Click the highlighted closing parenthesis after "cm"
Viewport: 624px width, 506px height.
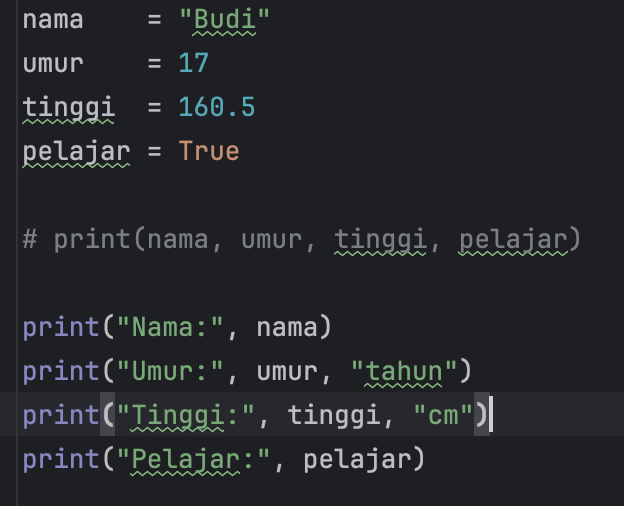[481, 415]
